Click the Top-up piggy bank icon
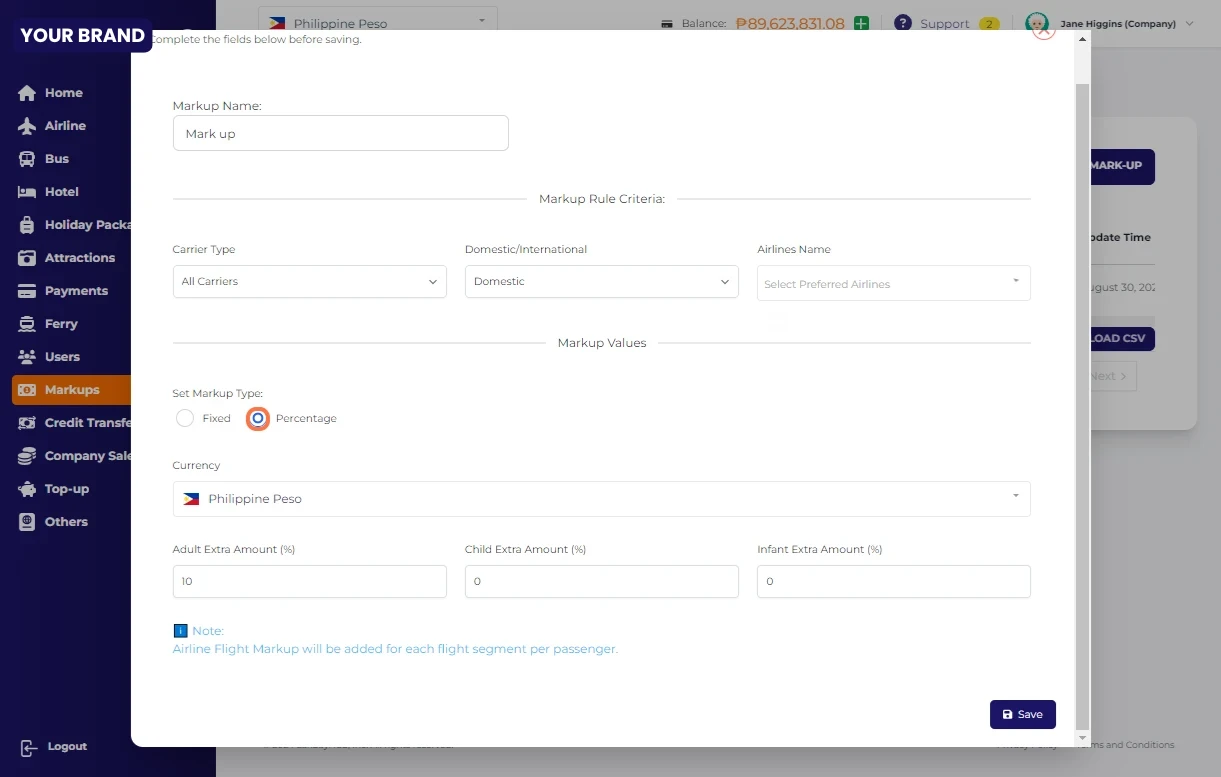This screenshot has width=1221, height=777. click(x=27, y=489)
